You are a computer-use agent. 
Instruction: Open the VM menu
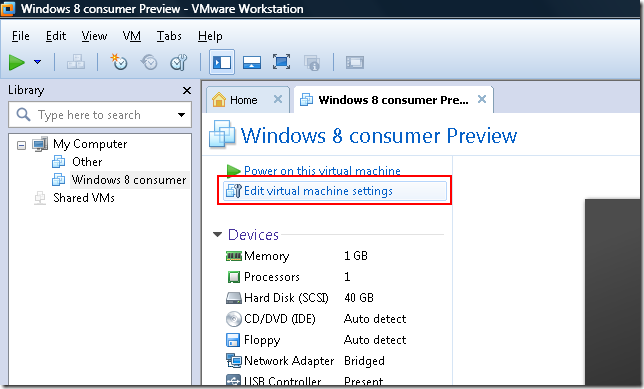131,36
